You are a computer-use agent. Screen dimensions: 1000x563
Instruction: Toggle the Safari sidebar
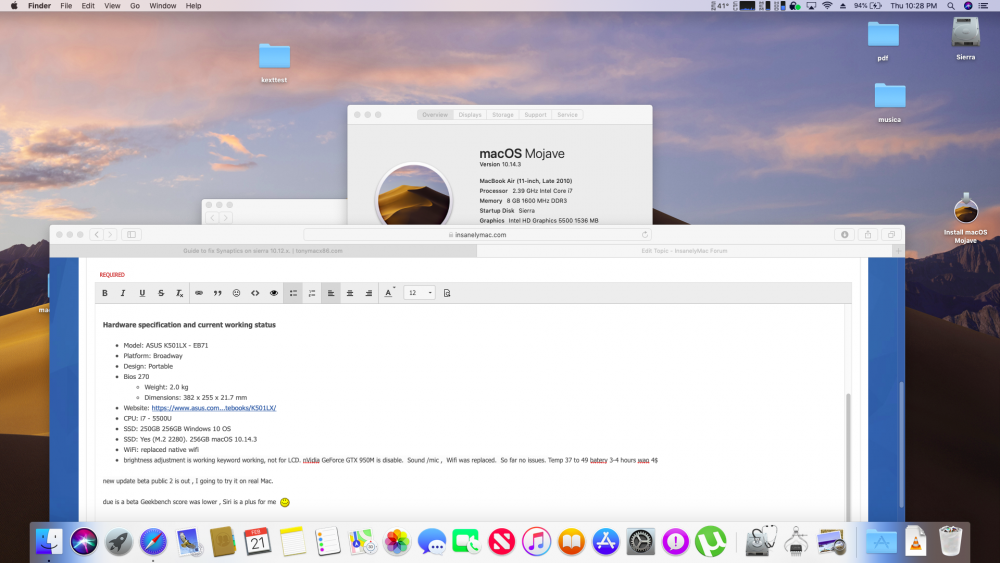click(131, 235)
